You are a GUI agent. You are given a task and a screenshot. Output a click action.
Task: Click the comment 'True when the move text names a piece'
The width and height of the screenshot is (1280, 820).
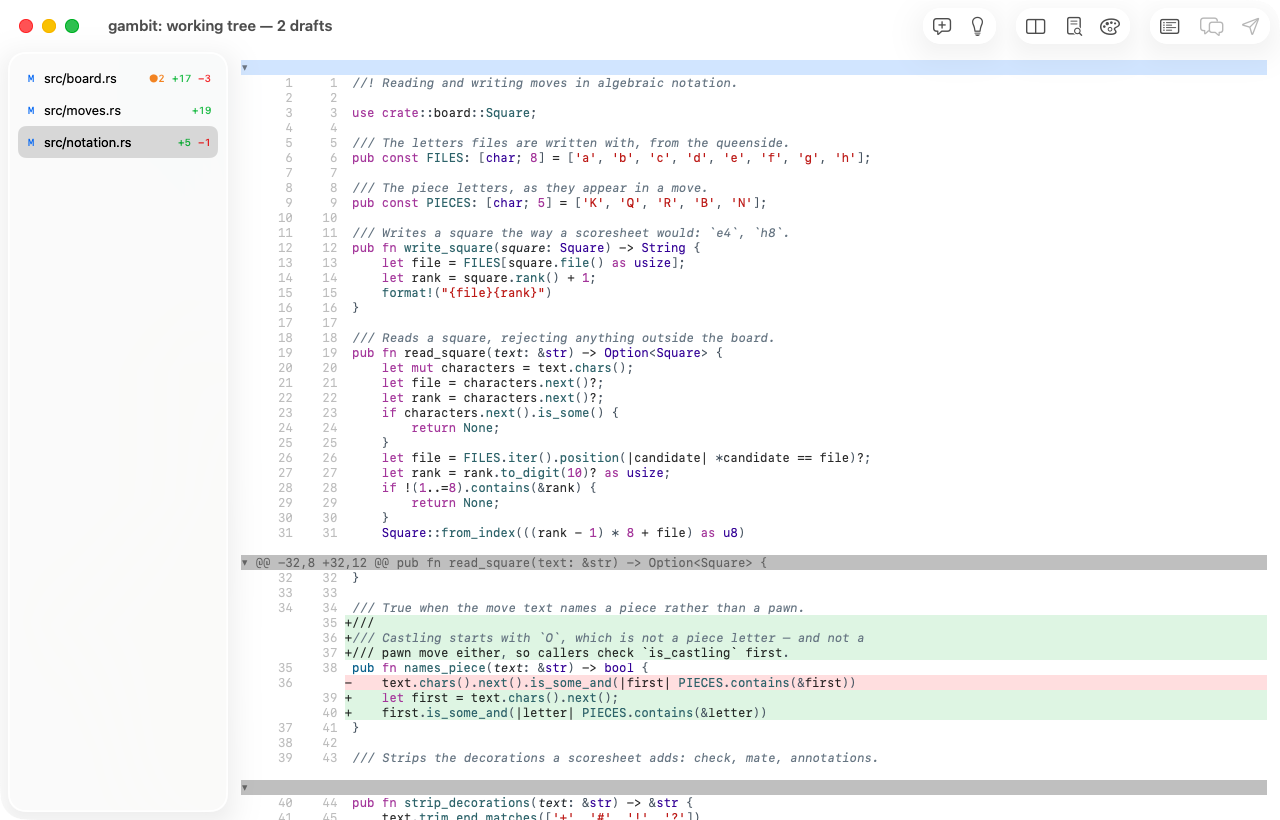pos(578,608)
